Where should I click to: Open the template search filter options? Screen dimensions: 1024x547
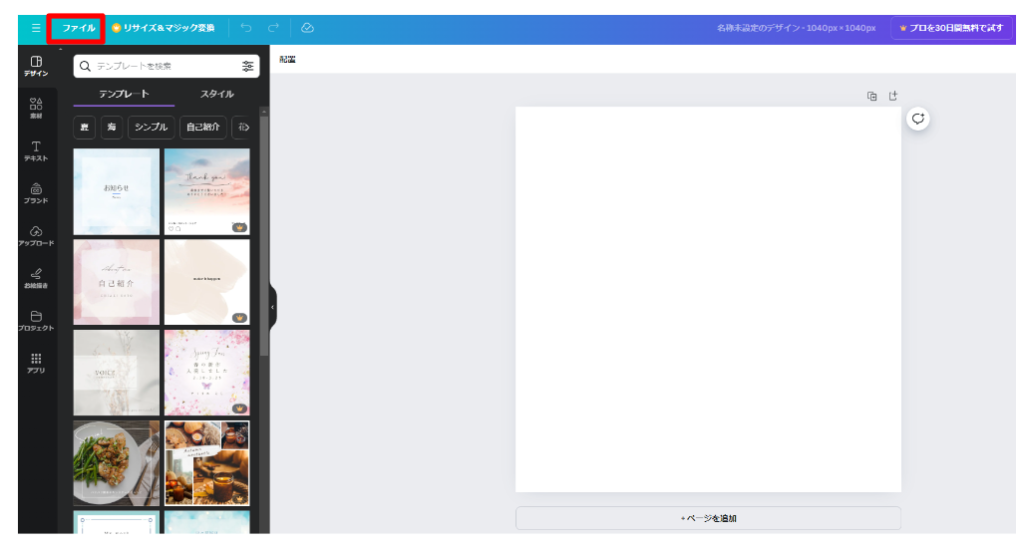tap(248, 66)
